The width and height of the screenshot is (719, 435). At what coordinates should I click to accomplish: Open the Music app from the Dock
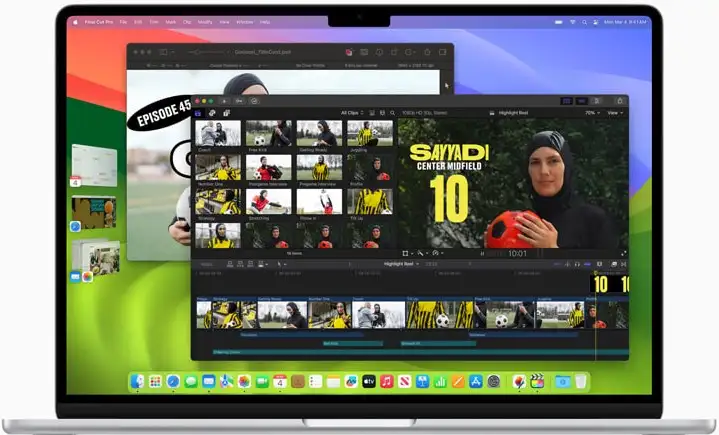point(387,381)
